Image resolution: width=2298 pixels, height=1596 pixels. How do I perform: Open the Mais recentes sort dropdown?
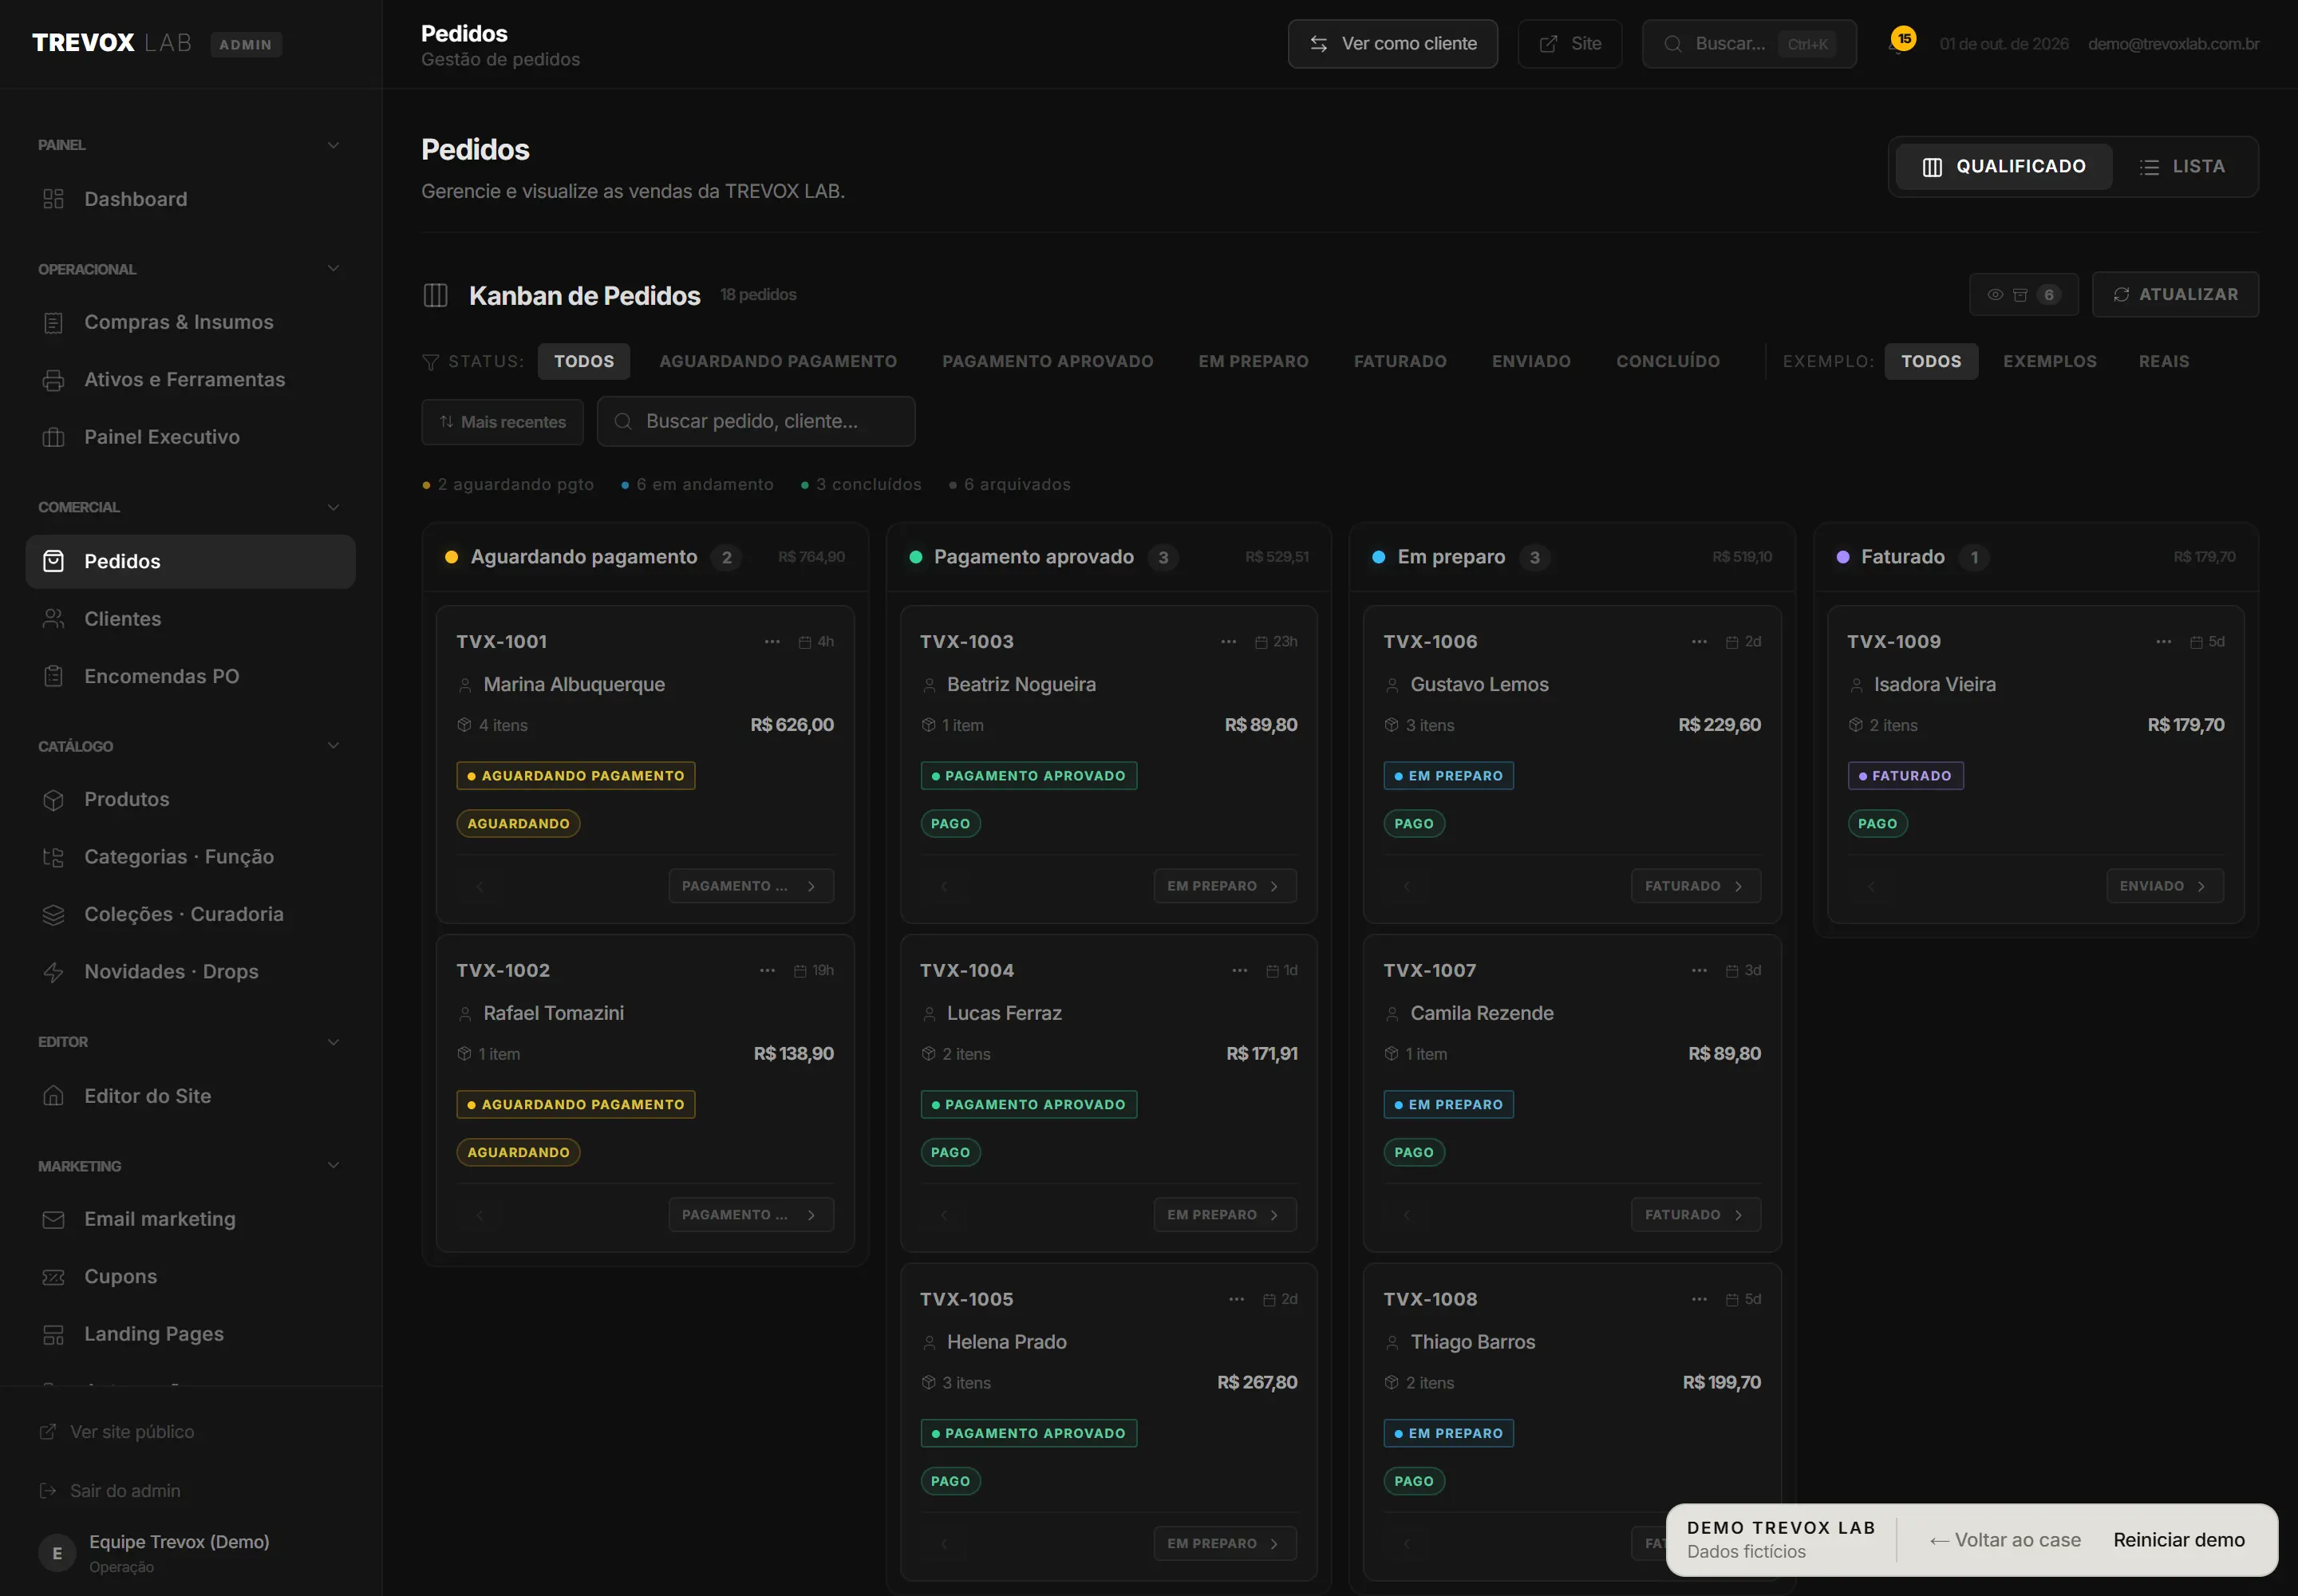502,422
